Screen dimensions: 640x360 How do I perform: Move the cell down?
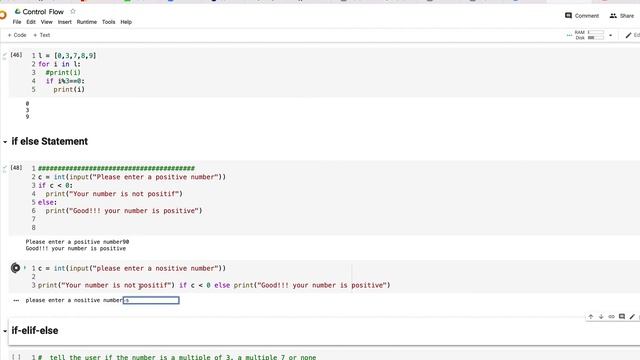[x=601, y=317]
